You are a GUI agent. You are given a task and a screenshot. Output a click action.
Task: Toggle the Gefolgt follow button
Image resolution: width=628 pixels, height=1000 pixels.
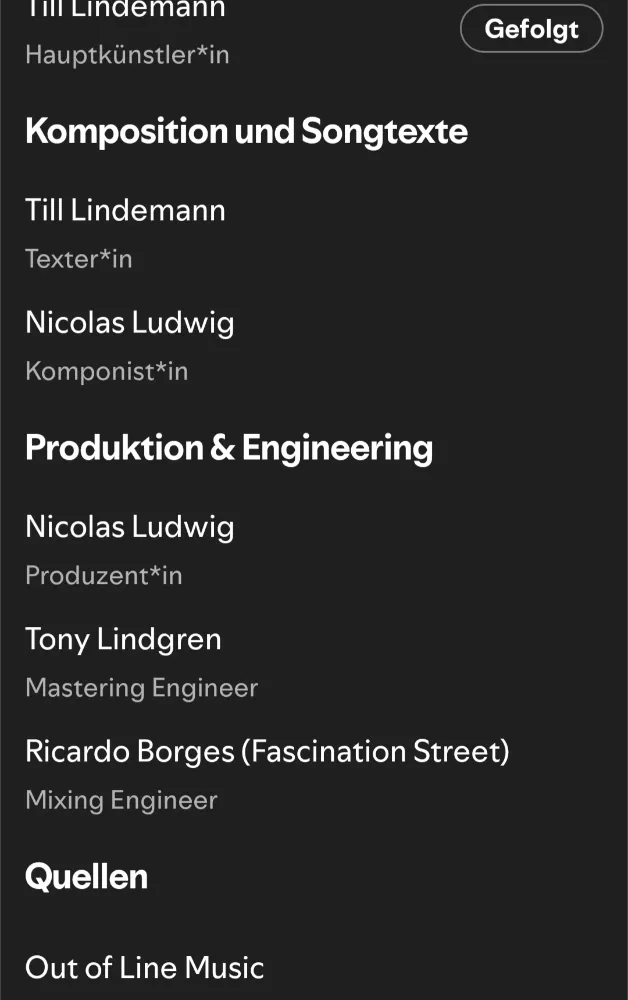[x=531, y=29]
